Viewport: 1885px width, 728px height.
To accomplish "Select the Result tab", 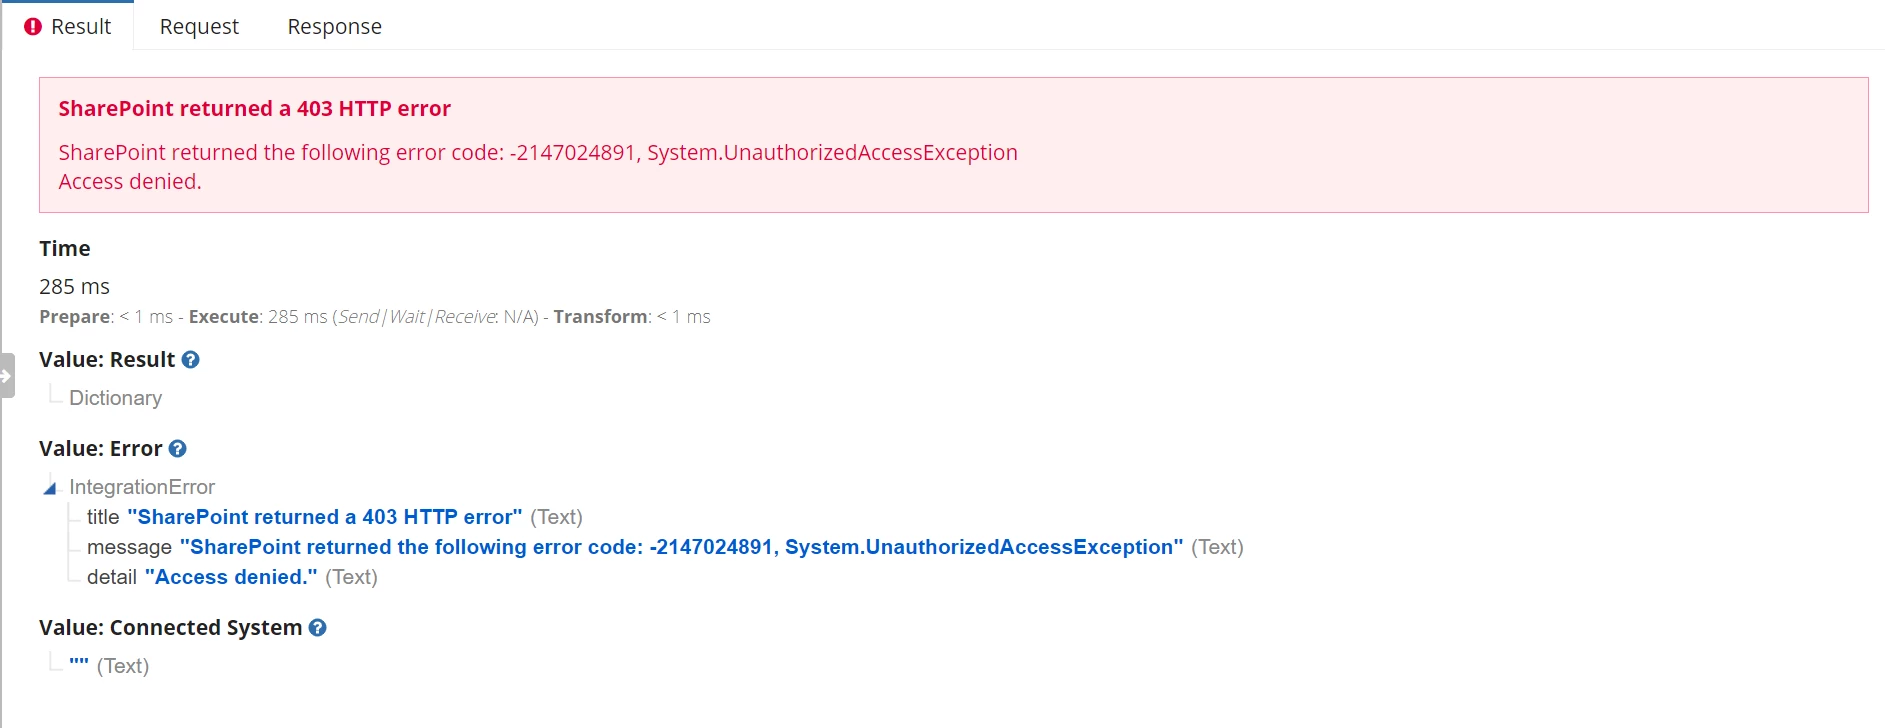I will click(68, 27).
